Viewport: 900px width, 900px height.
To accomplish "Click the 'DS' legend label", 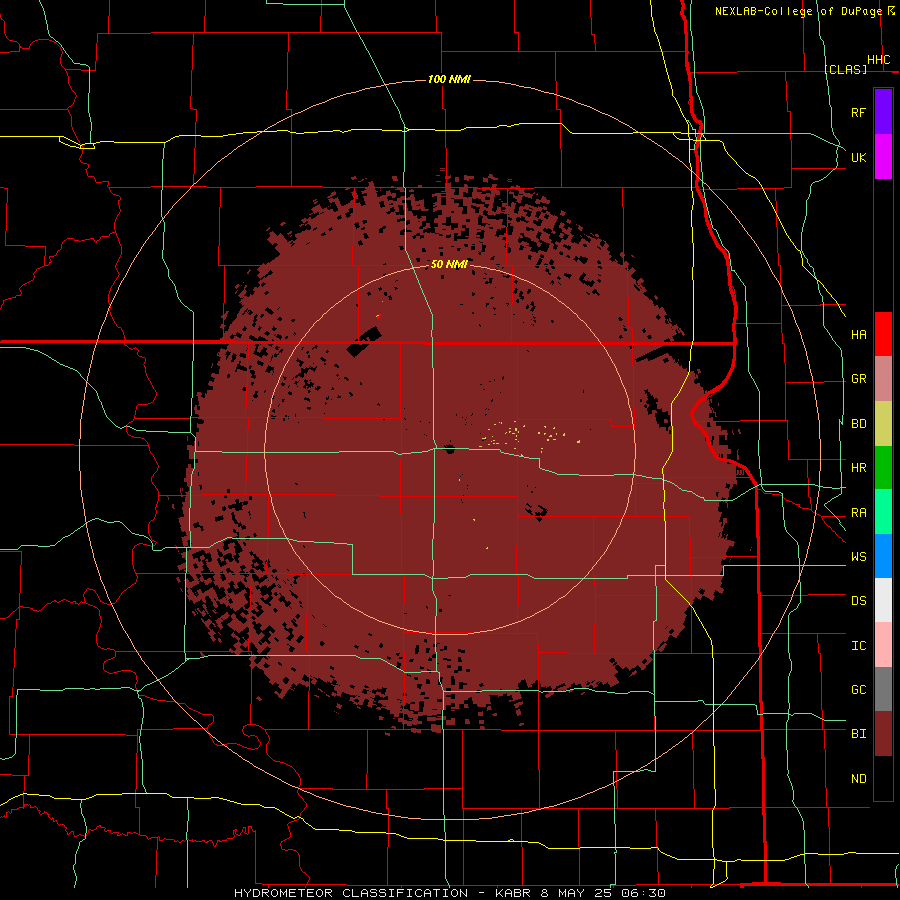I will (858, 601).
